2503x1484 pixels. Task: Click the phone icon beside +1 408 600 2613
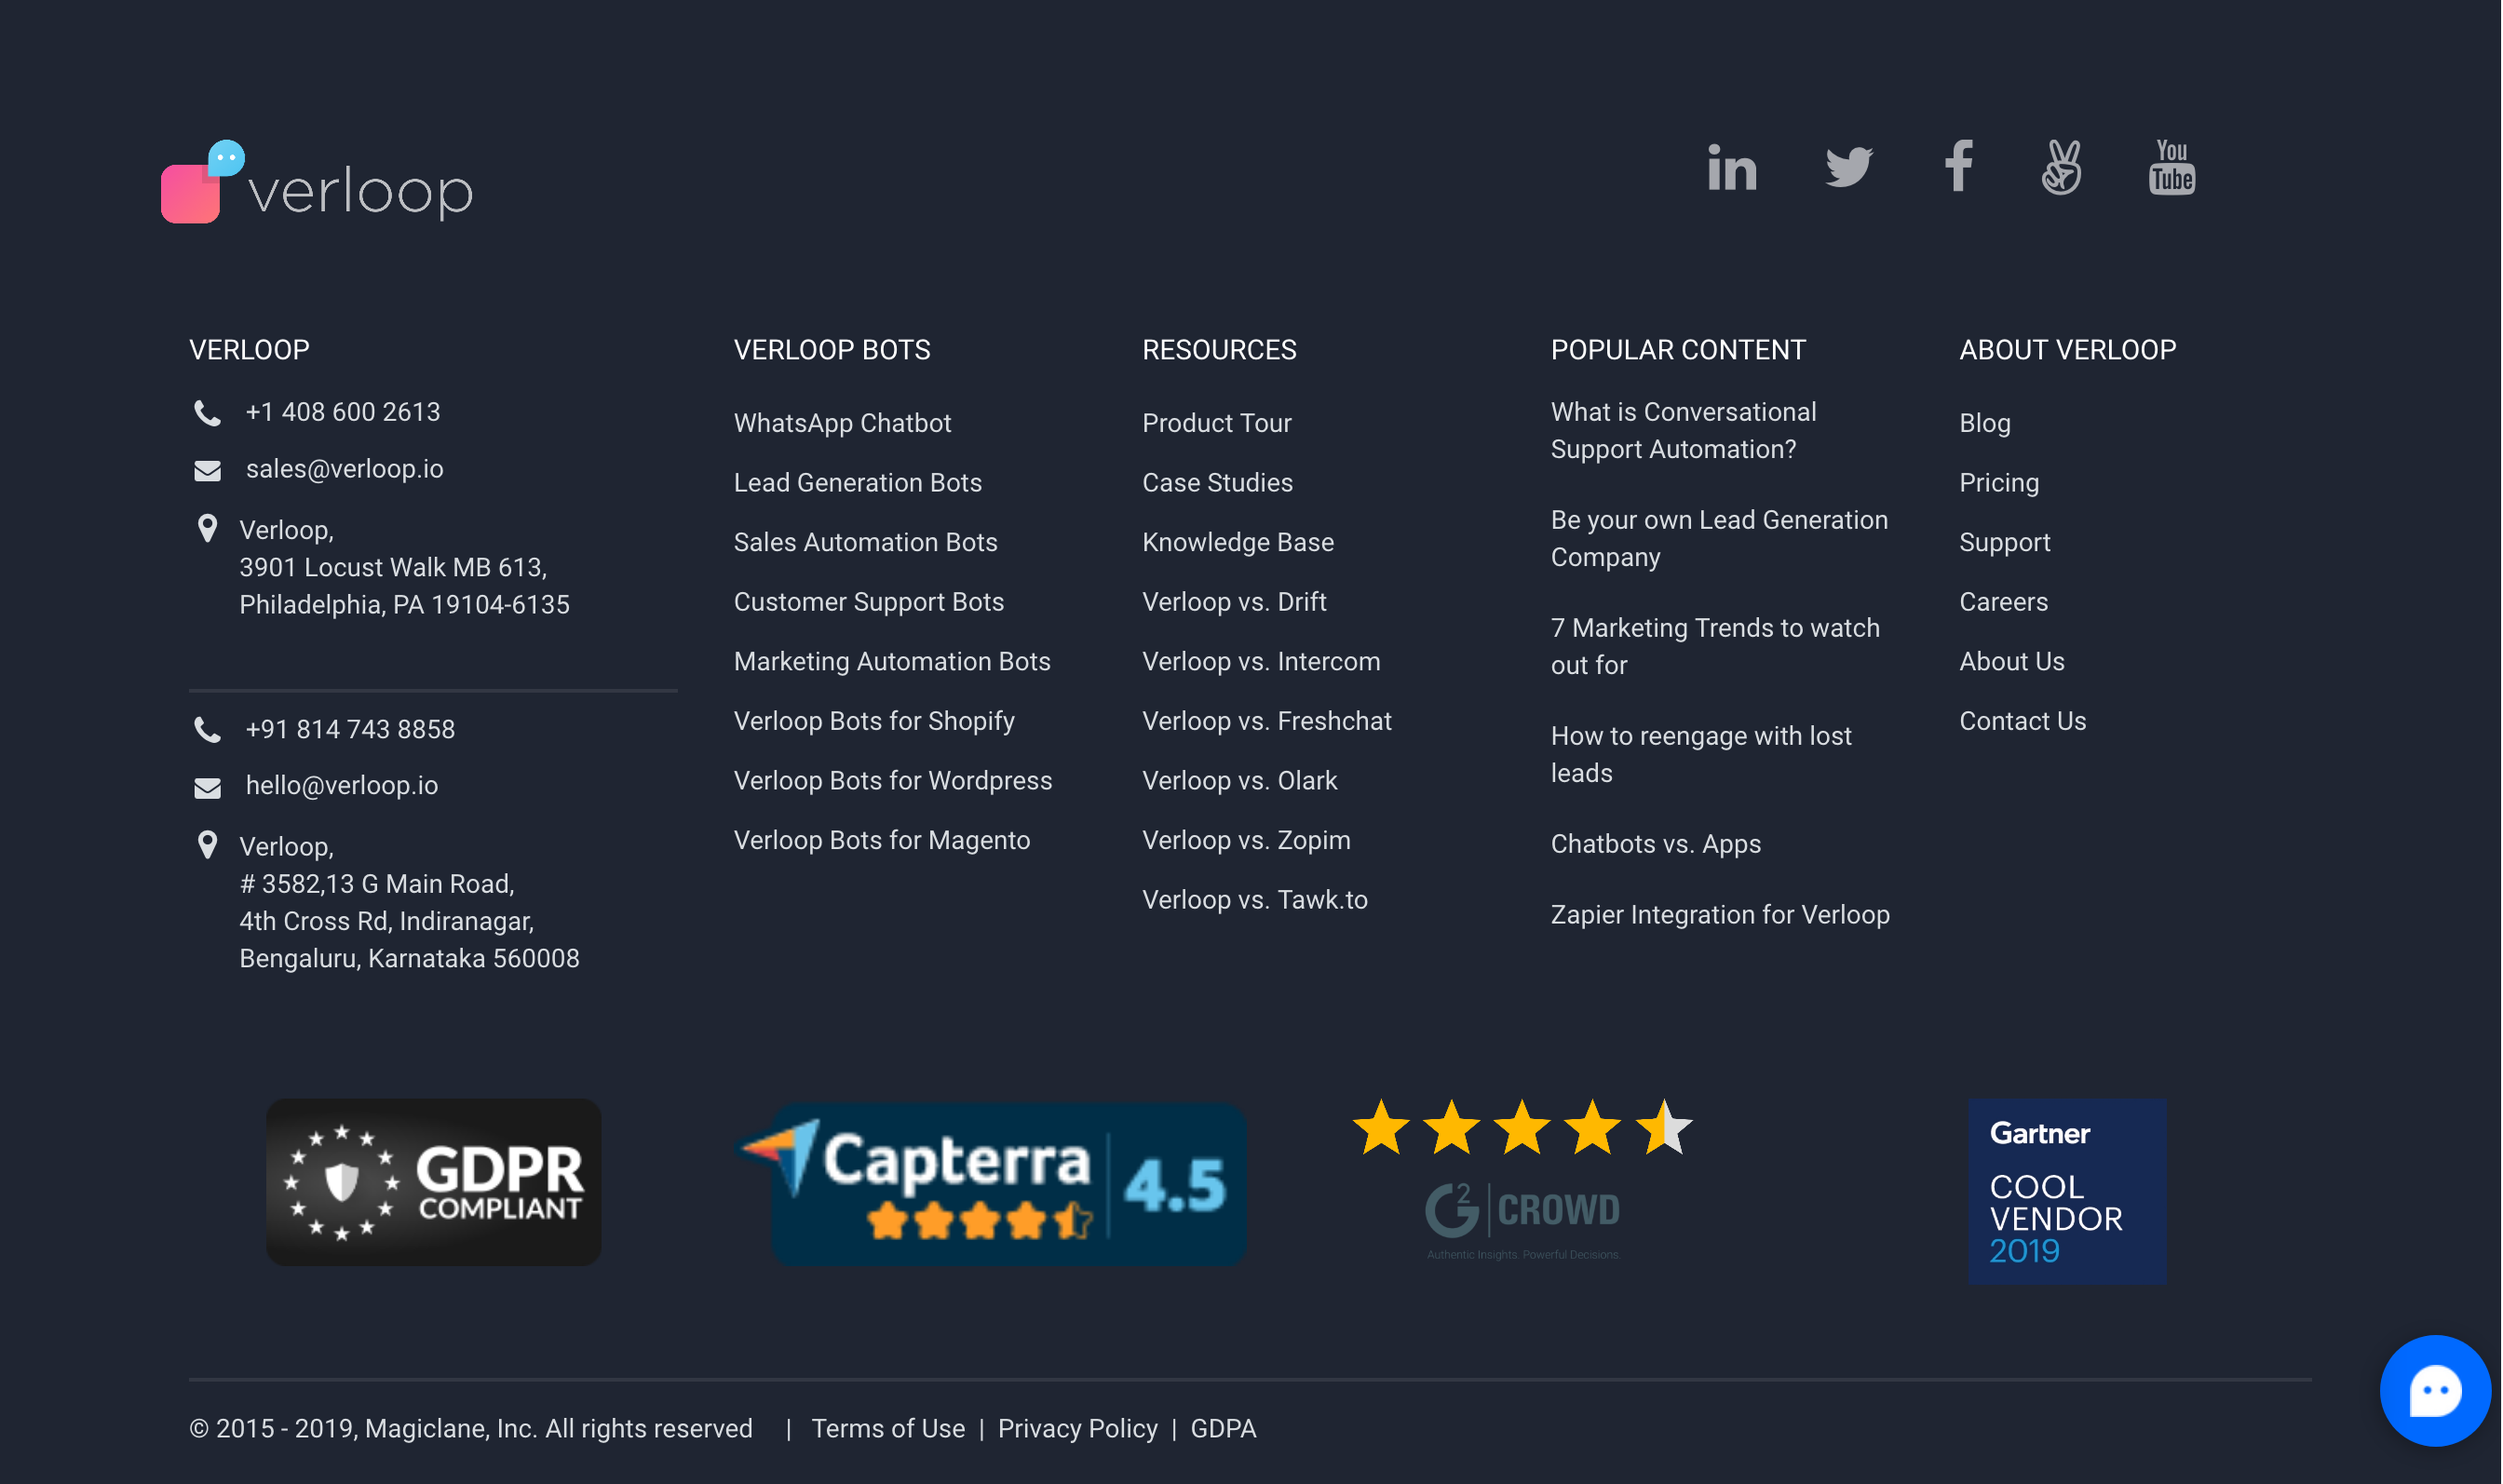207,413
